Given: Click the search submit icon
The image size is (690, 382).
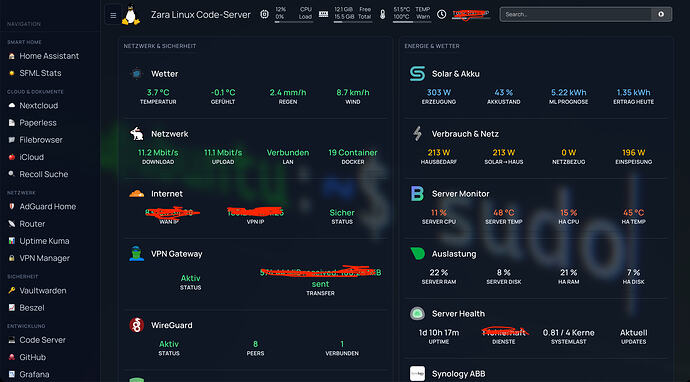Looking at the screenshot, I should [661, 14].
